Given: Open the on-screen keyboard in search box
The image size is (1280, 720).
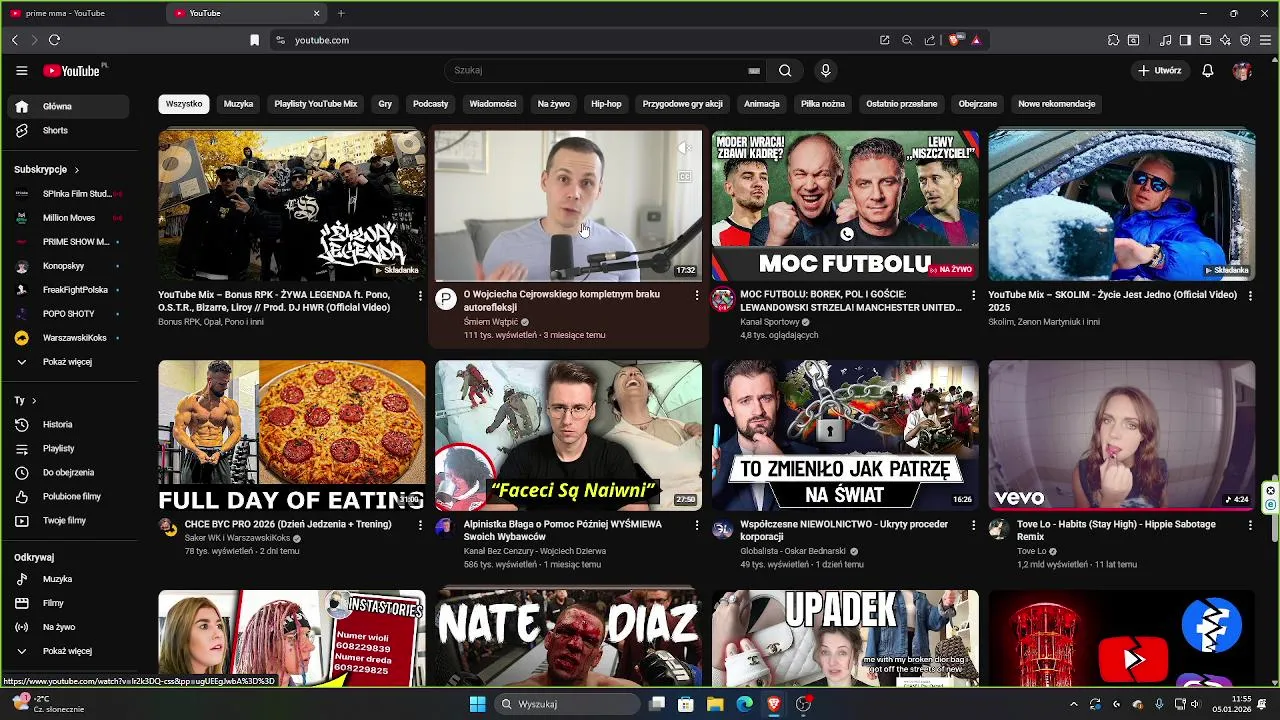Looking at the screenshot, I should click(754, 71).
